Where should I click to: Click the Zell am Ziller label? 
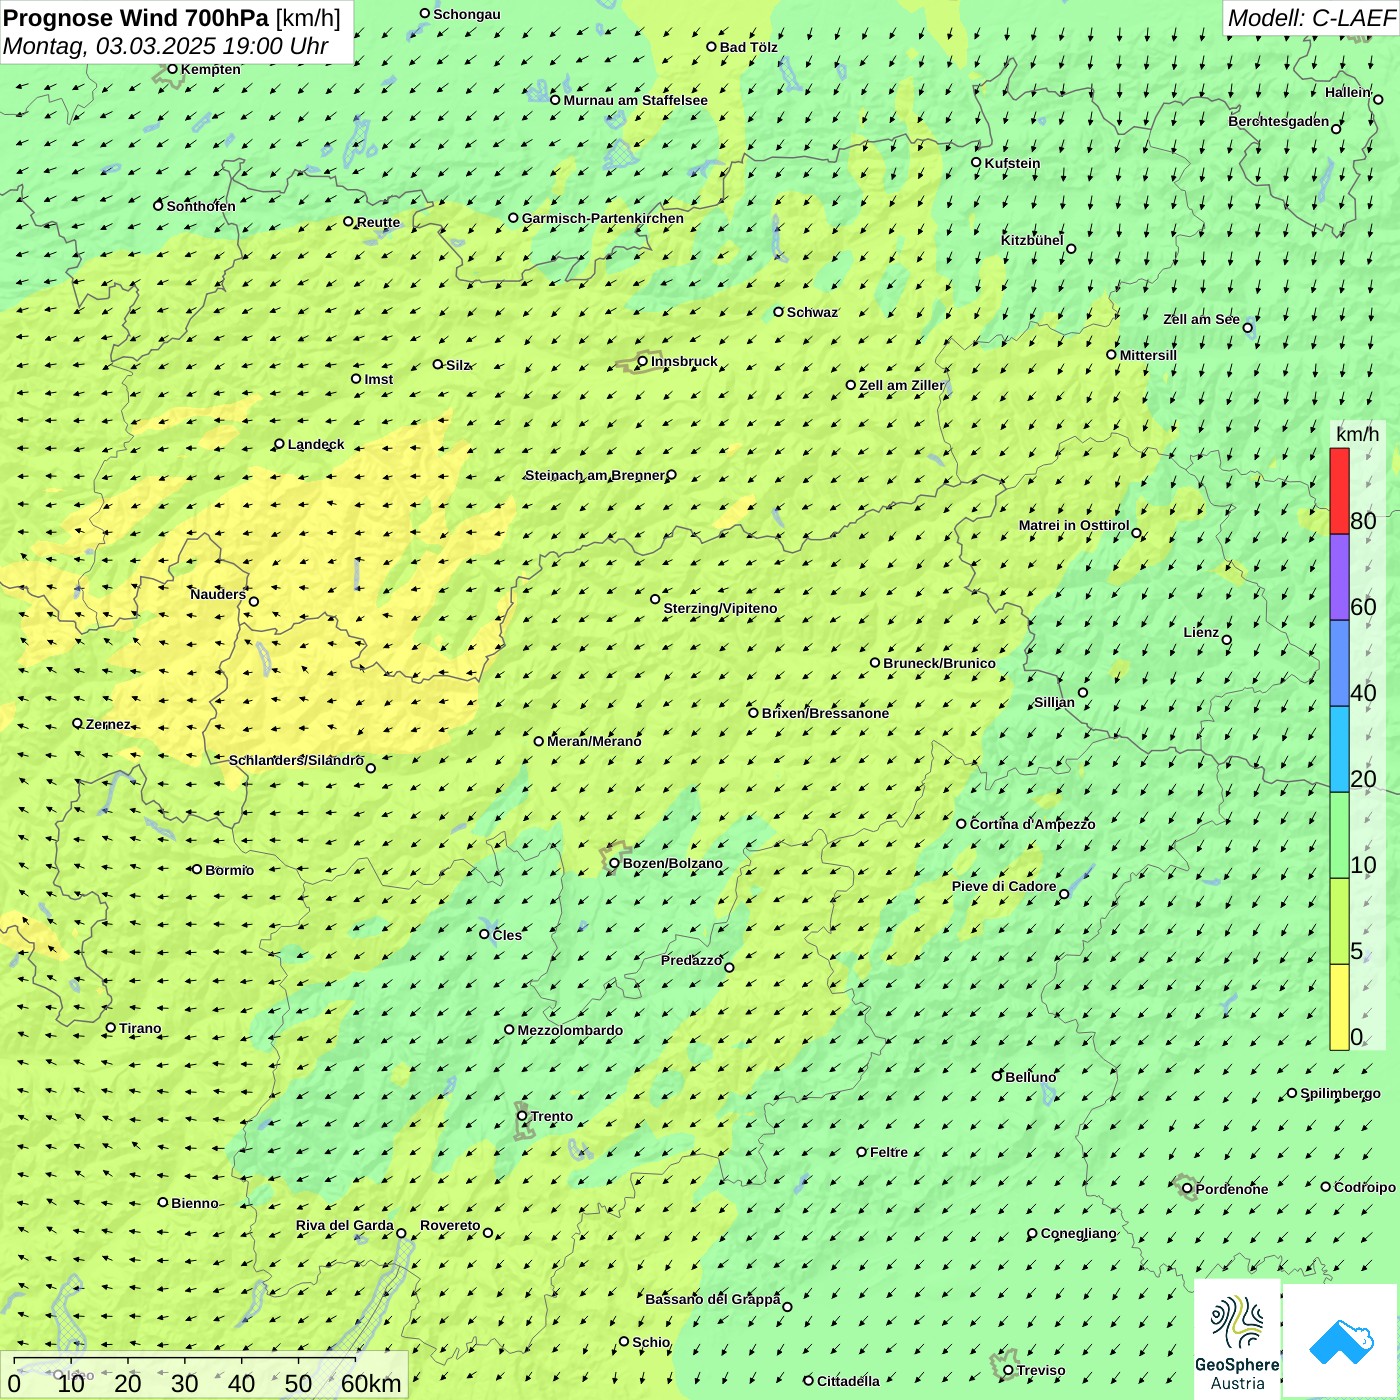pyautogui.click(x=901, y=385)
